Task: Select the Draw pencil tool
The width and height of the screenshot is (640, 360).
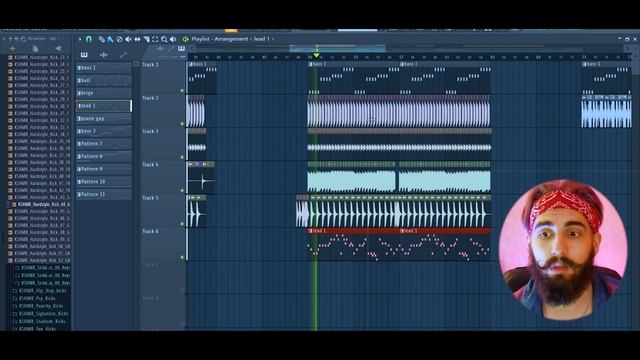Action: pyautogui.click(x=101, y=39)
